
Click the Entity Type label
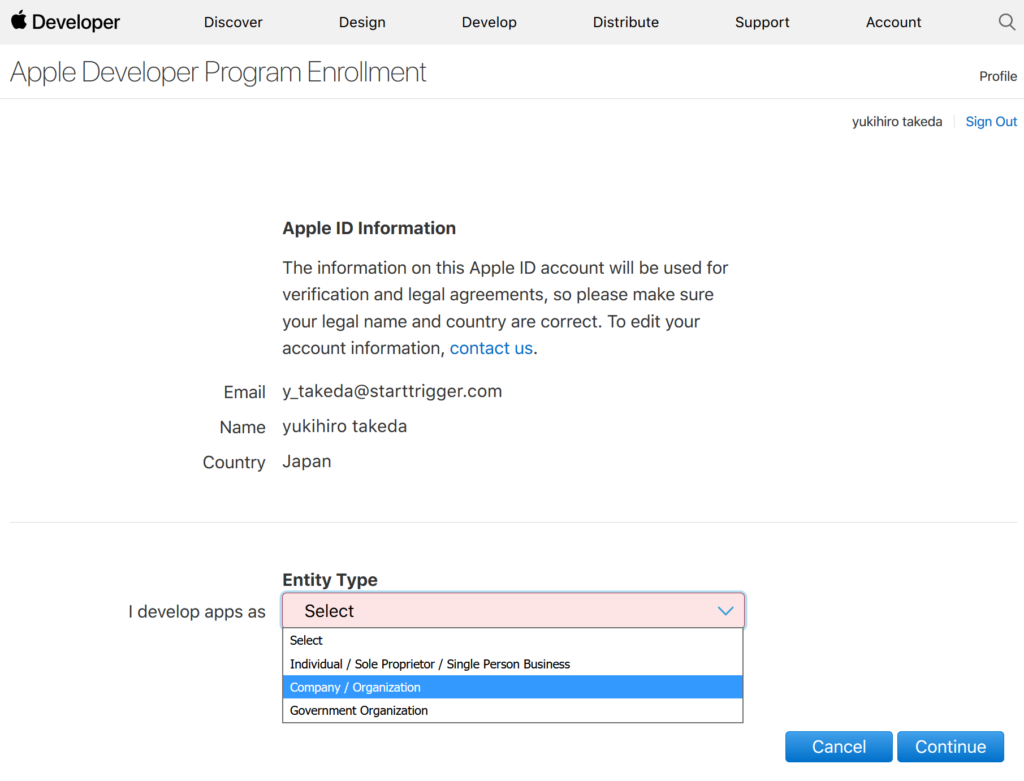click(330, 580)
